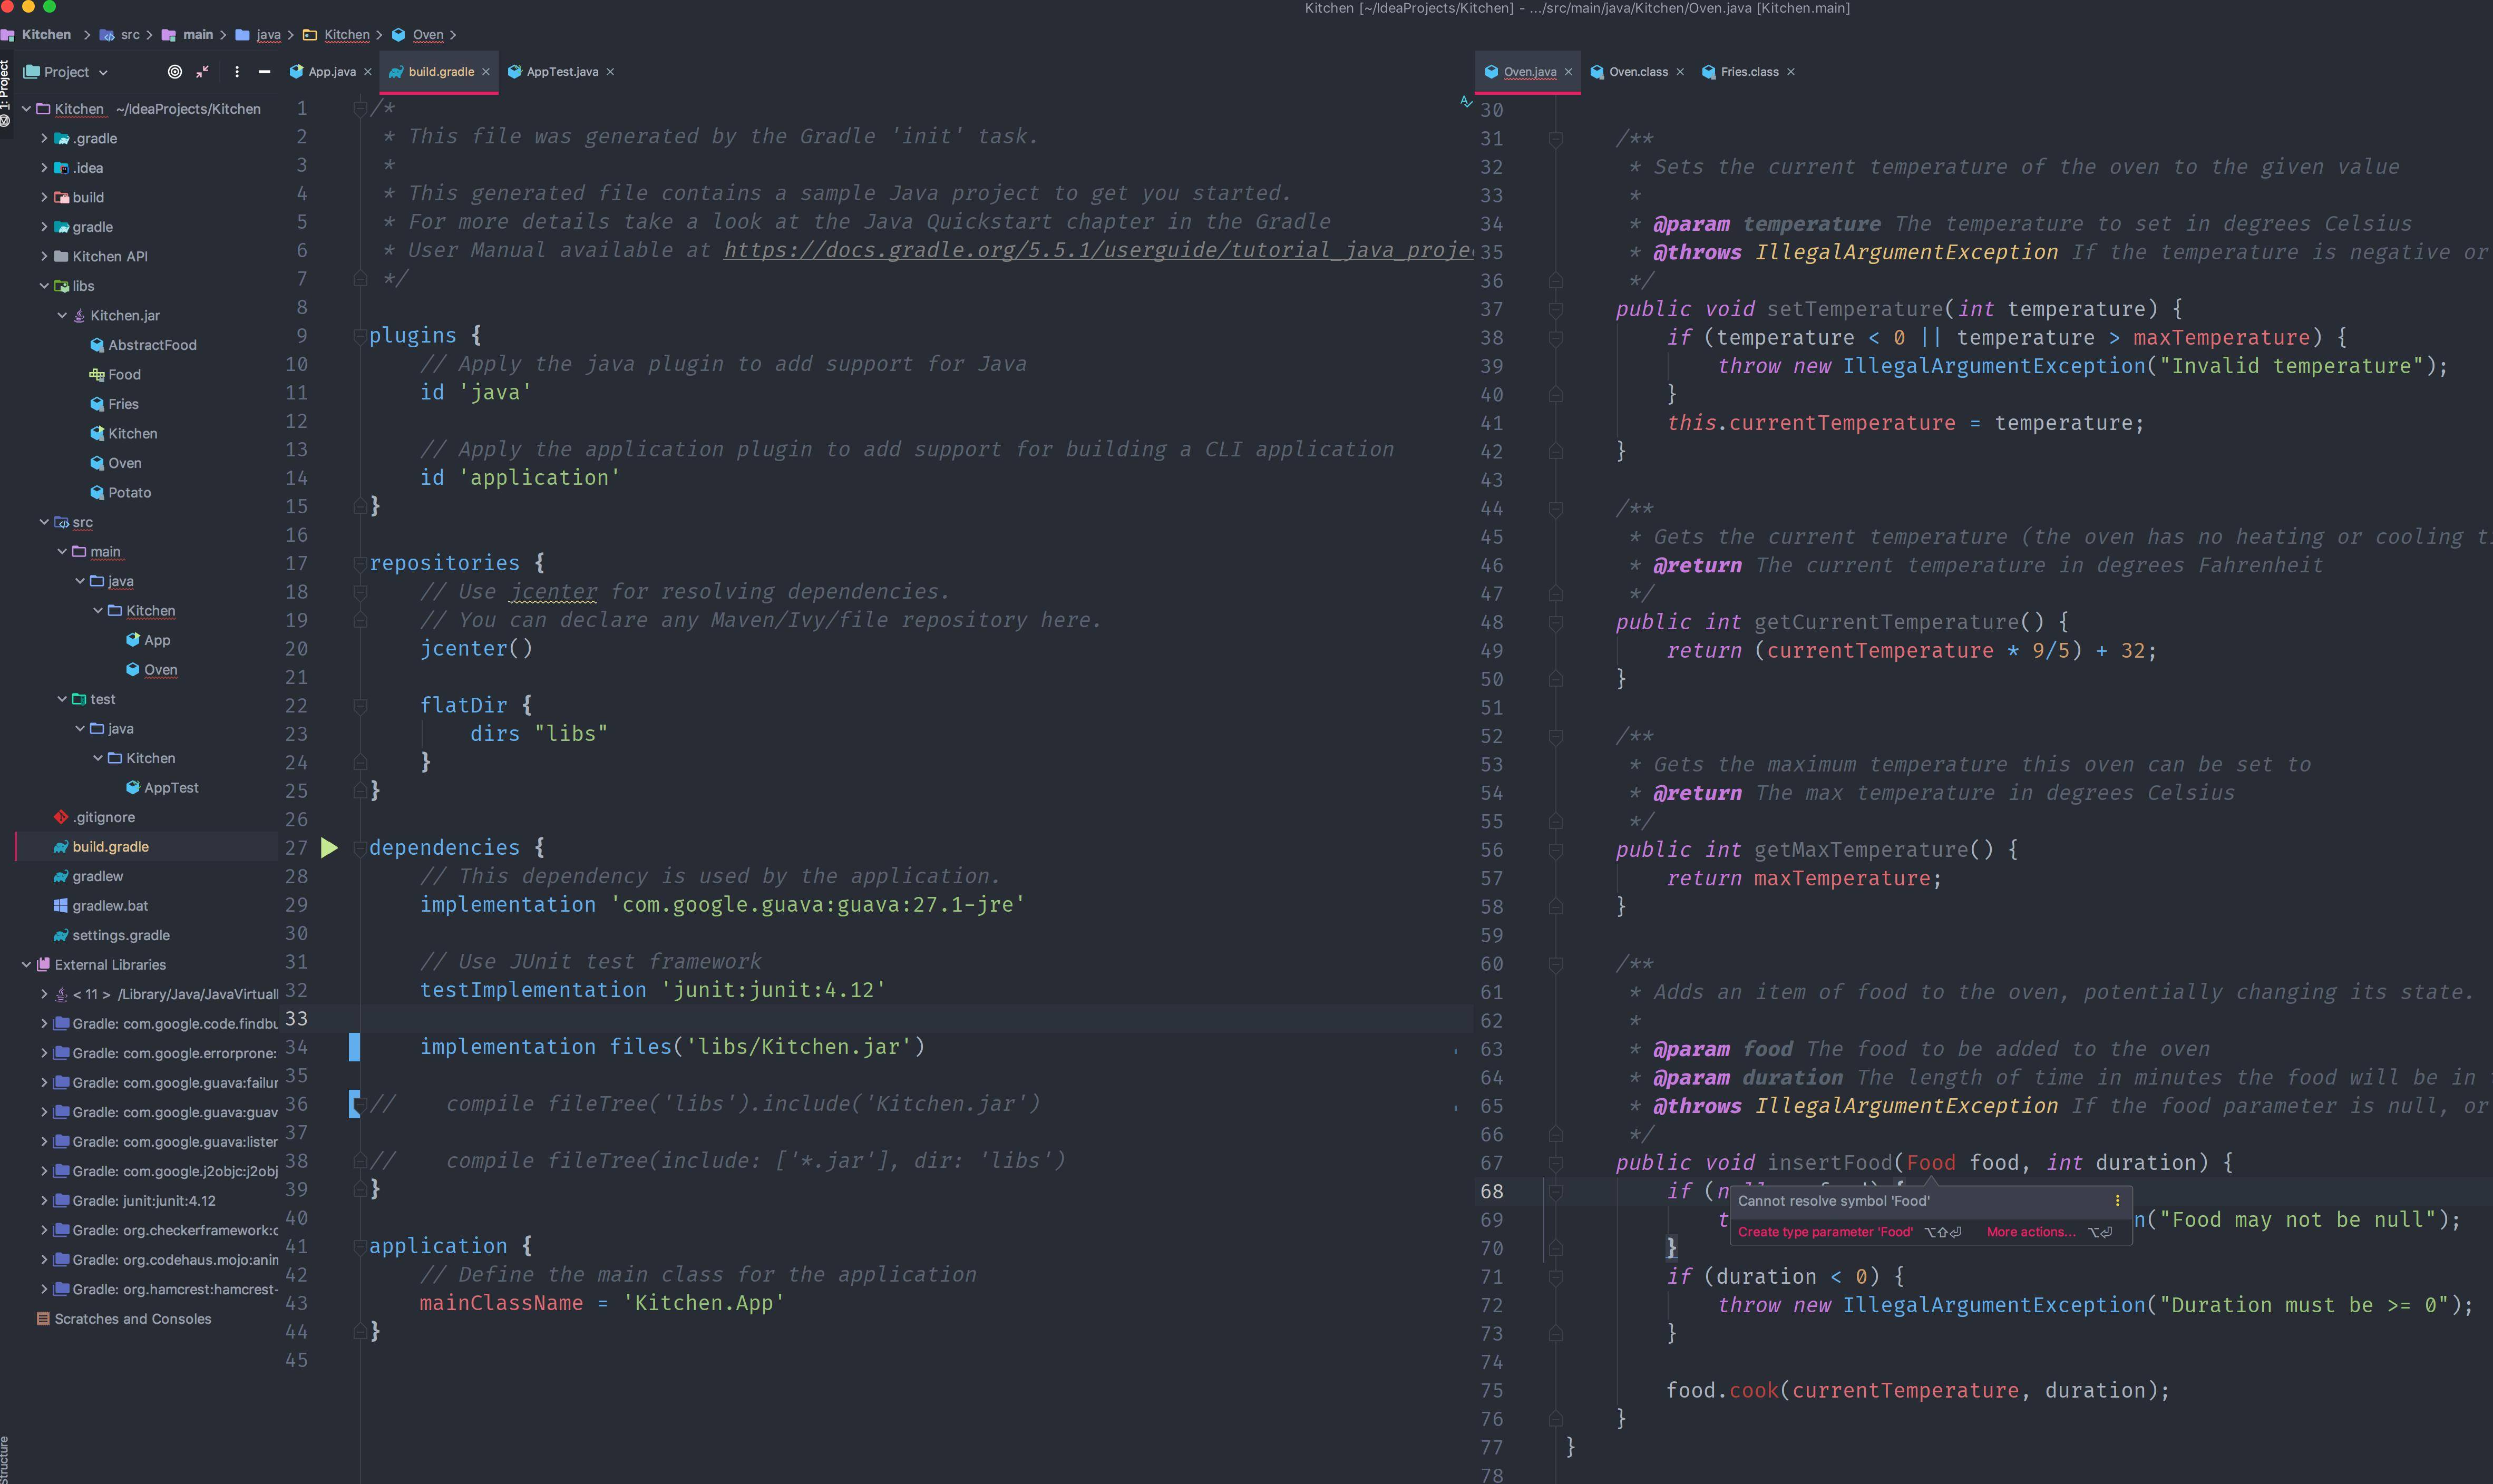The image size is (2493, 1484).
Task: Click 'Create type parameter Food' quick fix
Action: [1824, 1232]
